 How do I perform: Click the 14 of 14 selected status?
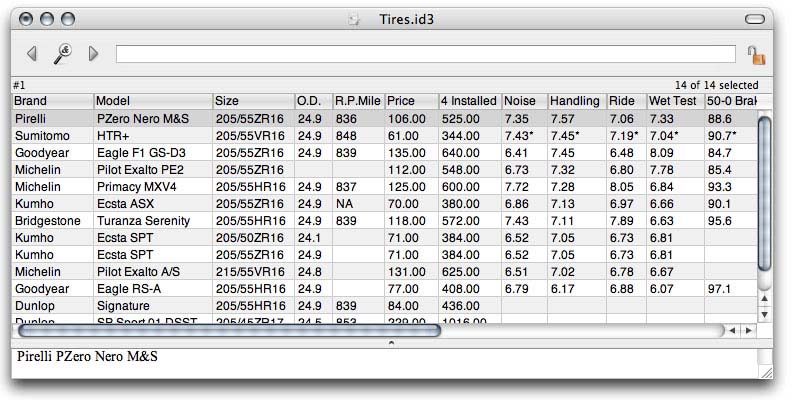click(x=716, y=85)
